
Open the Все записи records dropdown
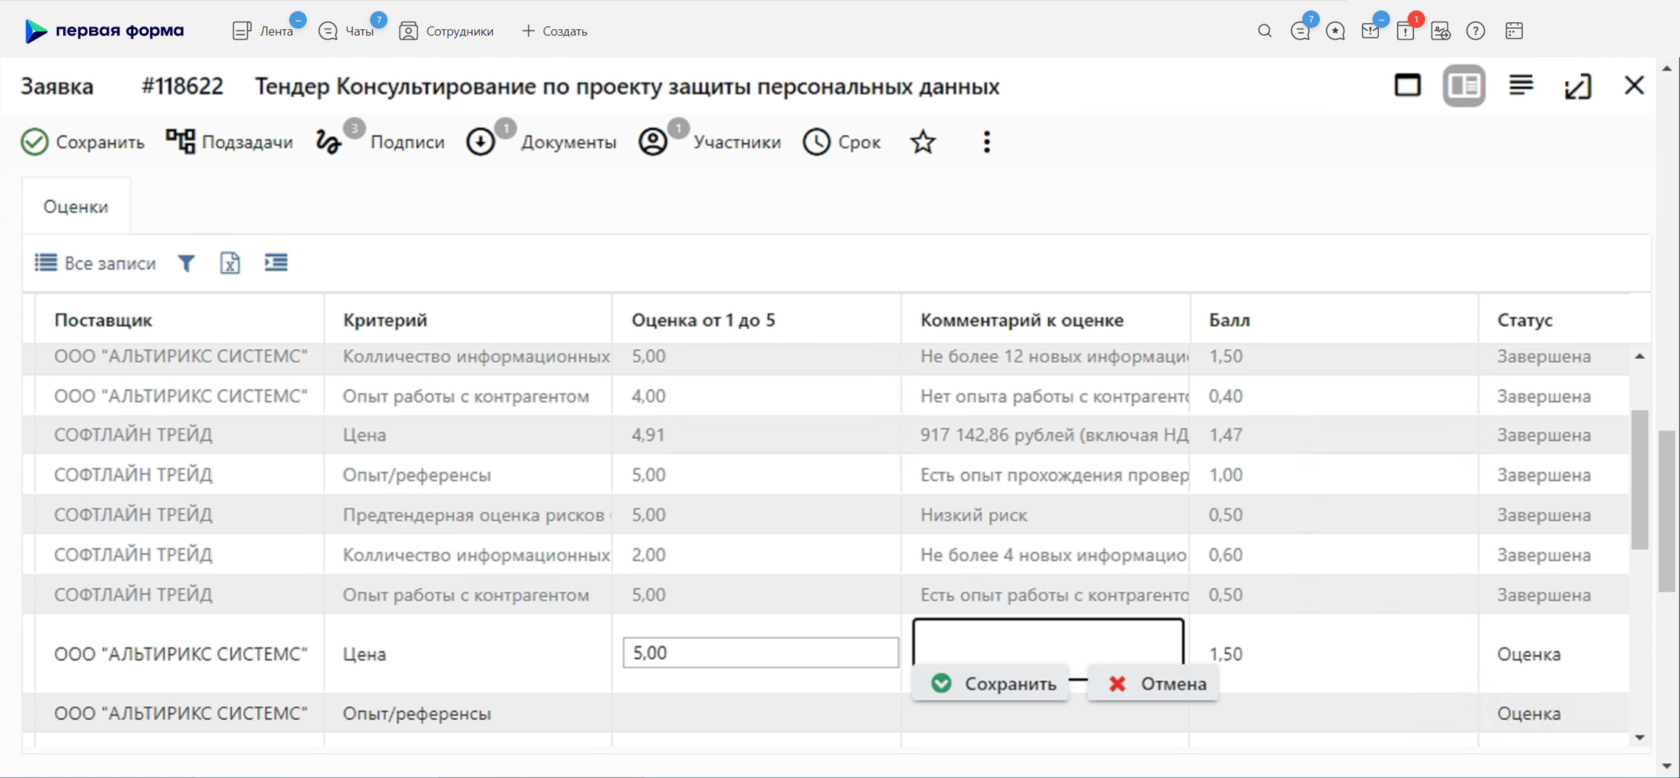point(96,263)
